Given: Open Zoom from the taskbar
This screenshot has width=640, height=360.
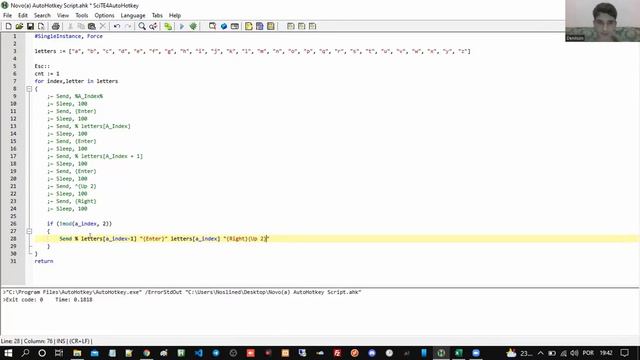Looking at the screenshot, I should tap(476, 353).
